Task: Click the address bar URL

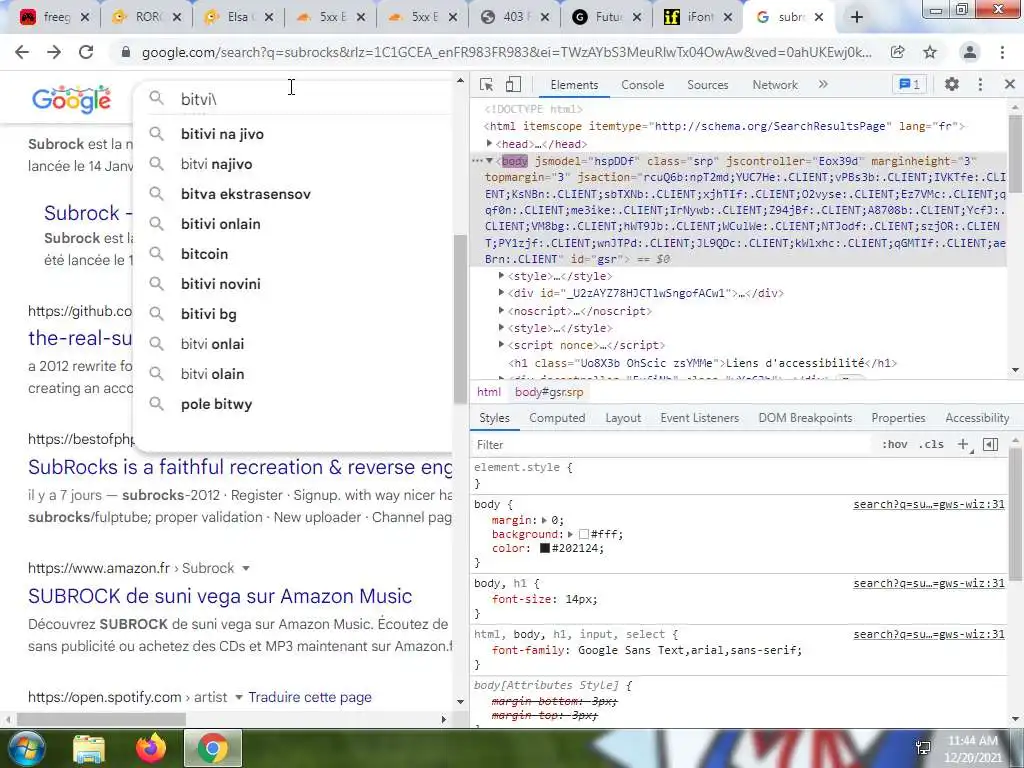Action: [506, 52]
